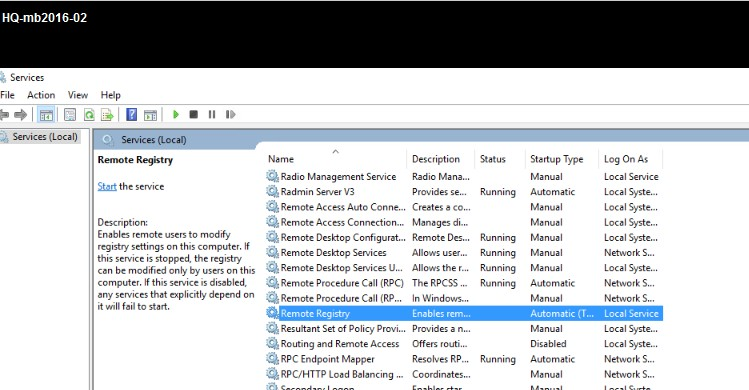Screen dimensions: 749x390
Task: Select Remote Desktop Services U... service name
Action: (x=342, y=268)
